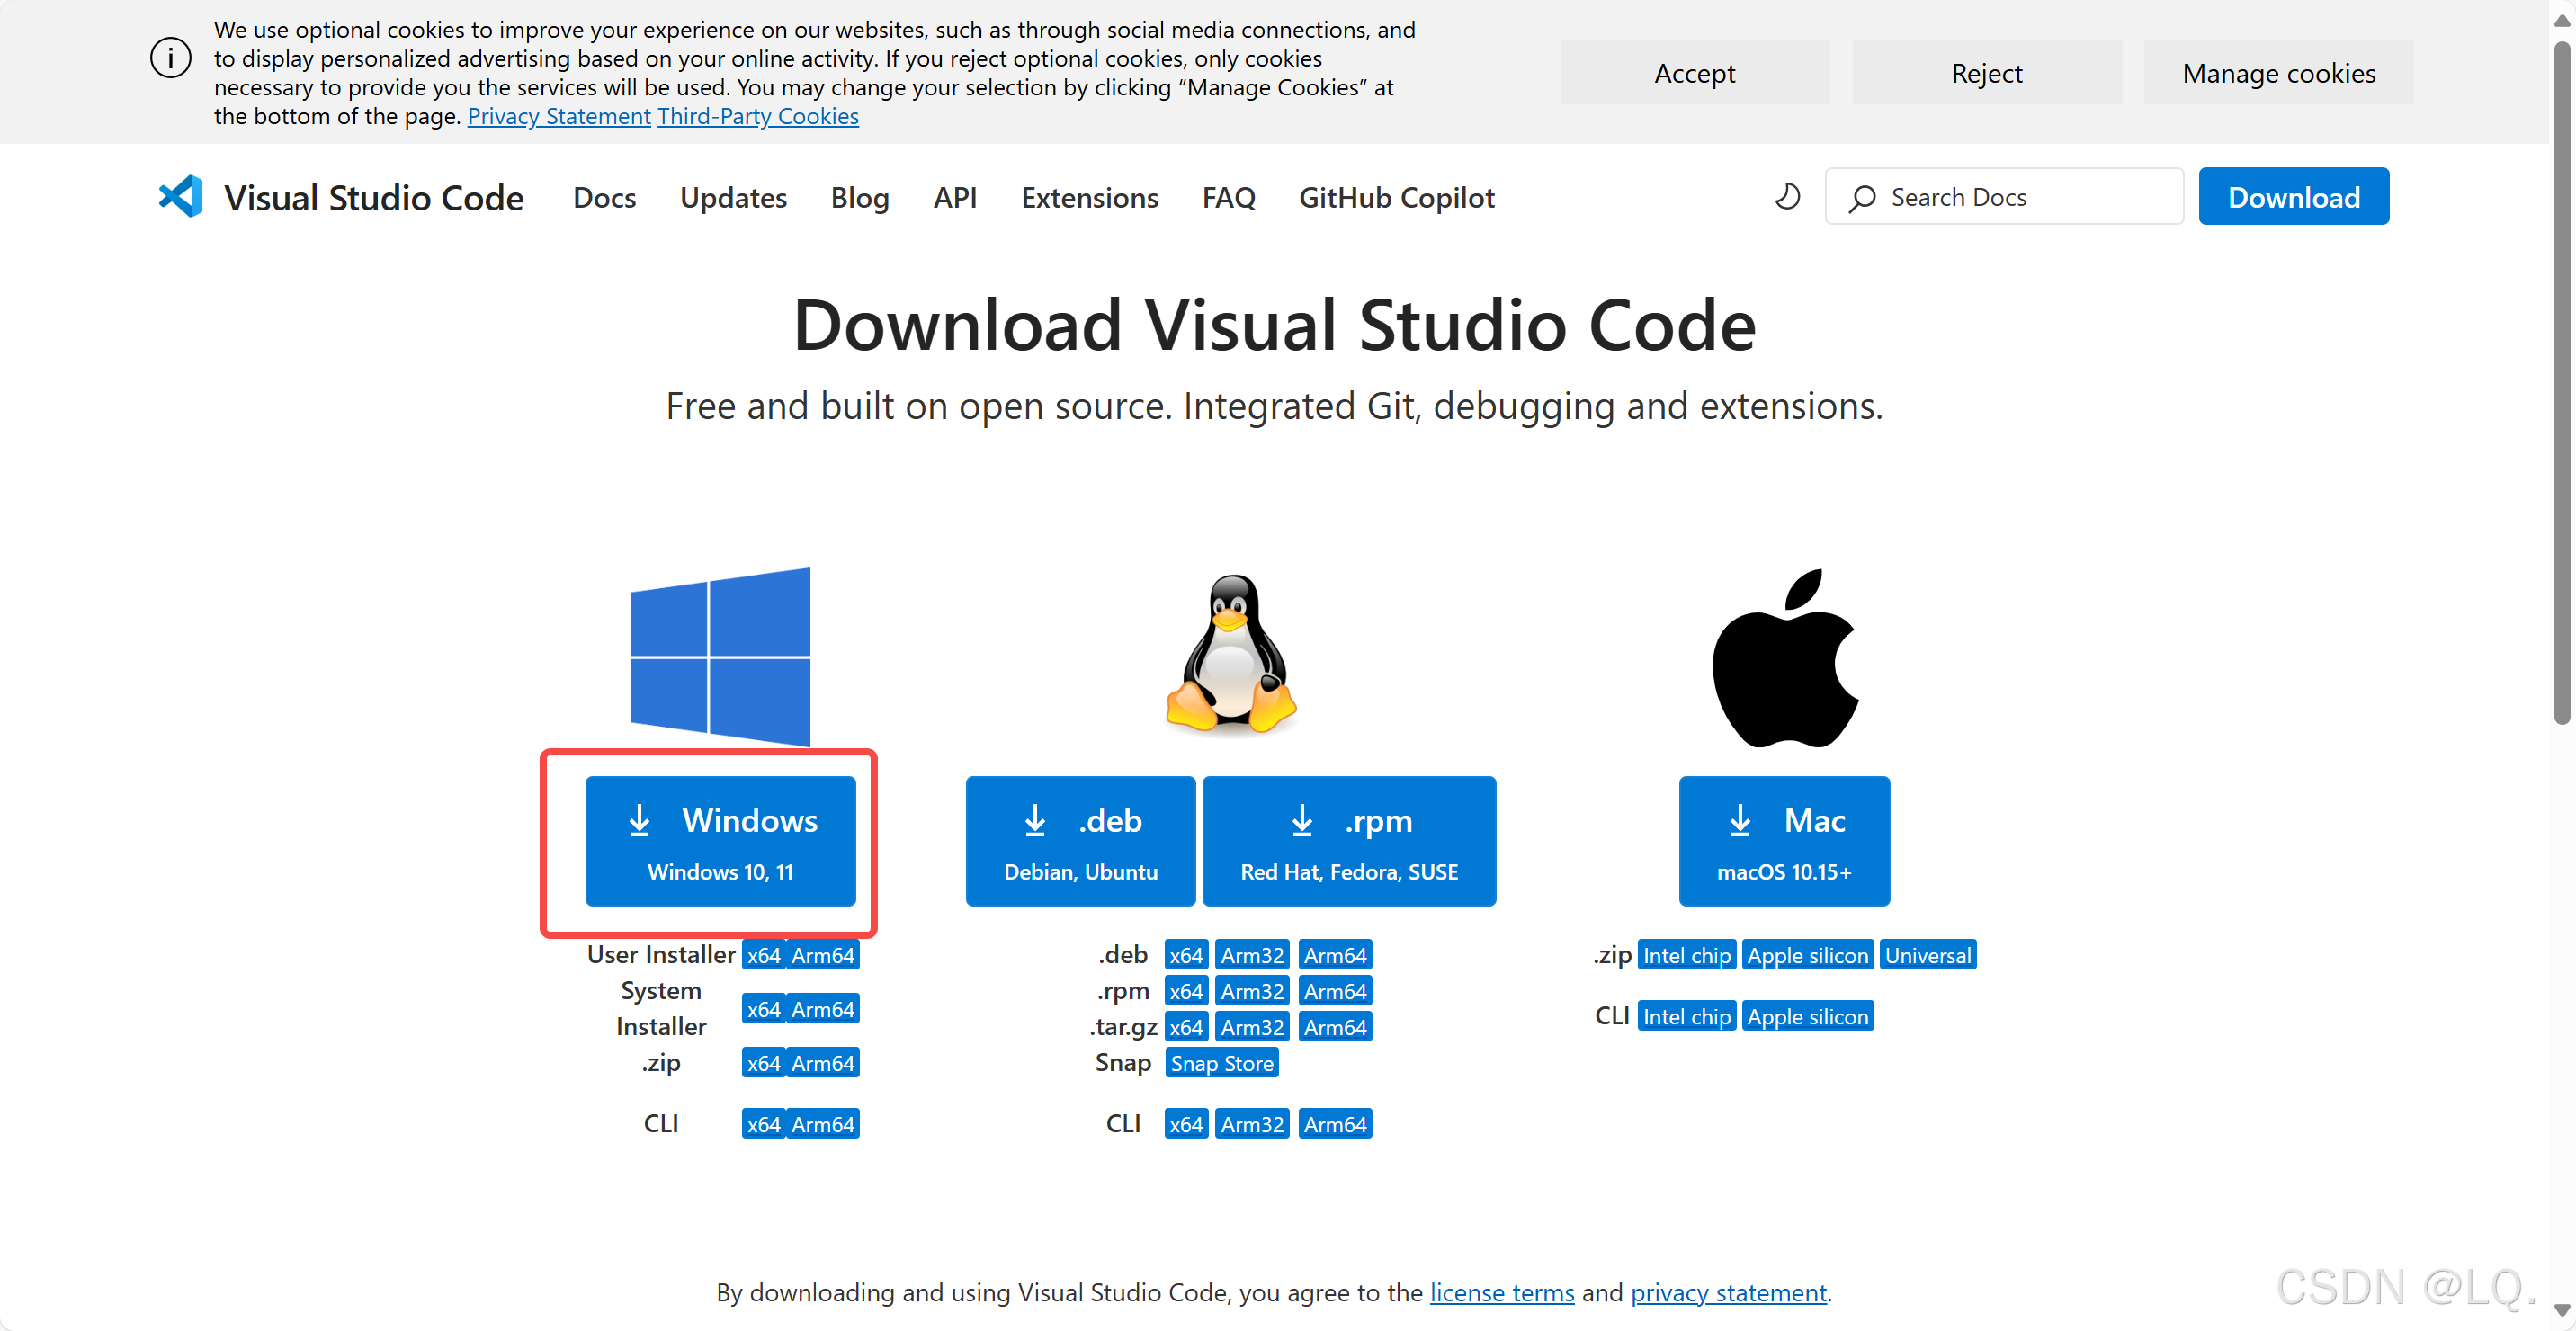Select x64 for Windows User Installer

click(764, 955)
